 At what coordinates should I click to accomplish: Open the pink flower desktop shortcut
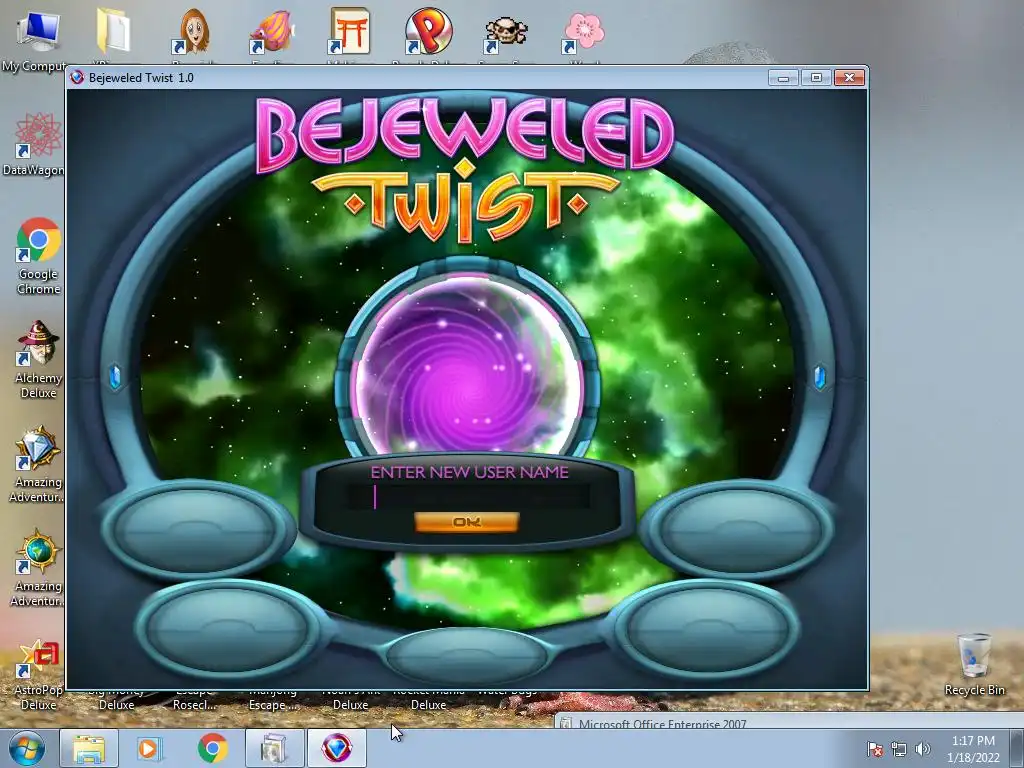583,31
